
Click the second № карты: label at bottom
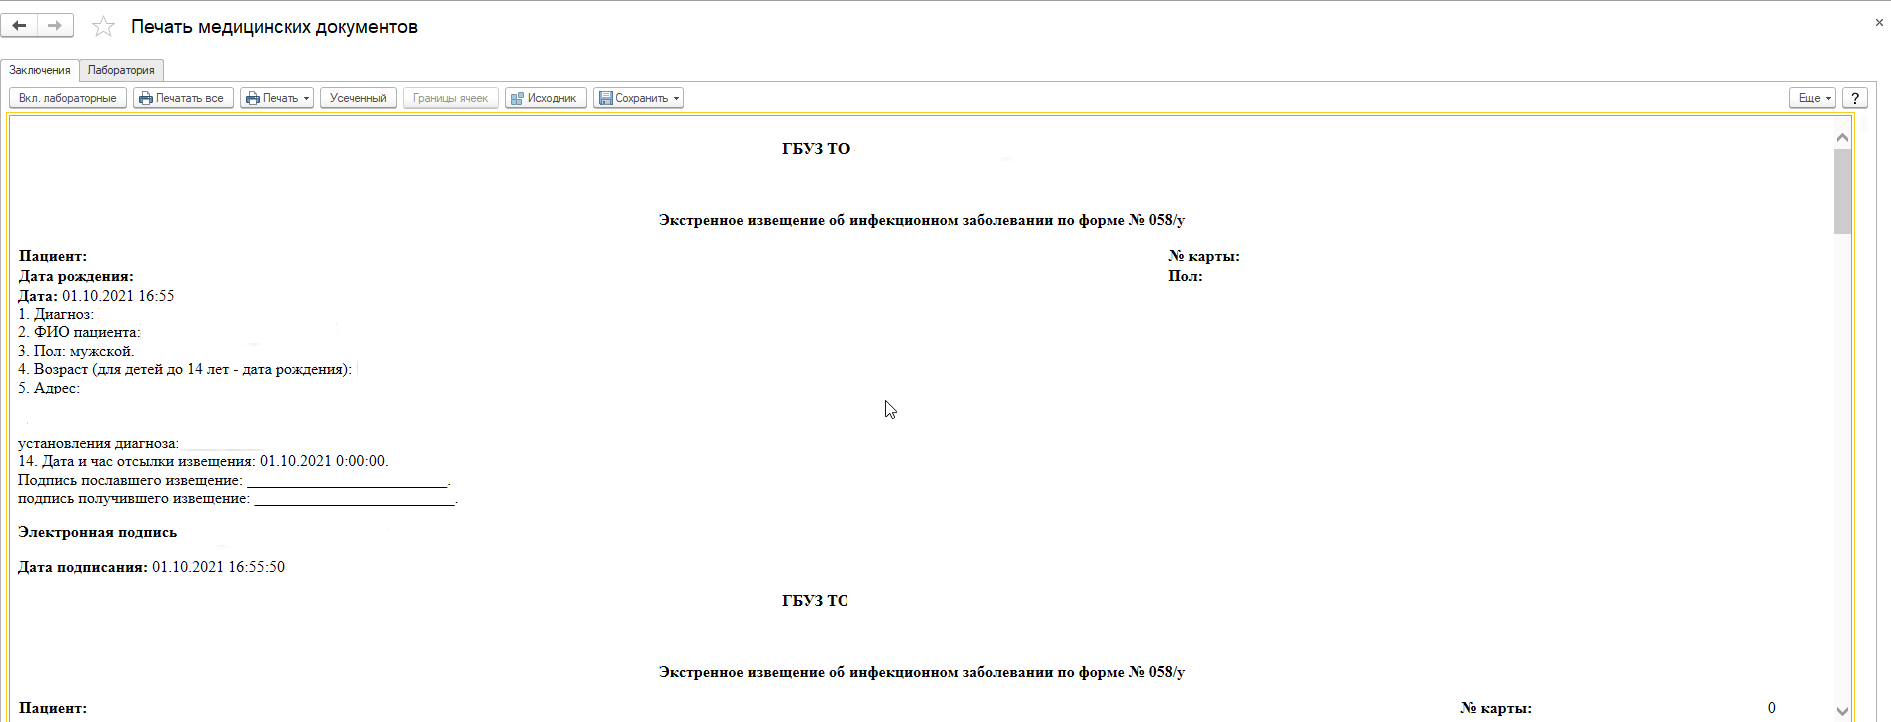(1496, 708)
